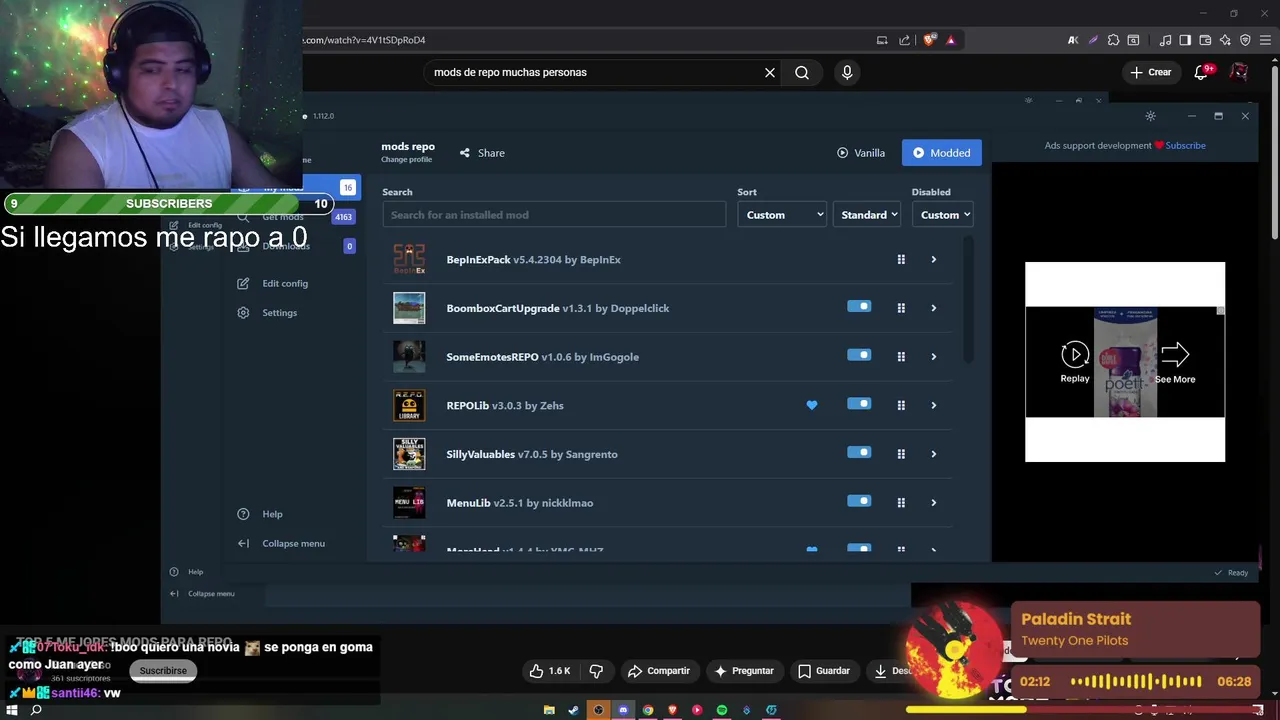This screenshot has height=720, width=1280.
Task: Disable the SomeEmotesREPO mod switch
Action: [859, 355]
